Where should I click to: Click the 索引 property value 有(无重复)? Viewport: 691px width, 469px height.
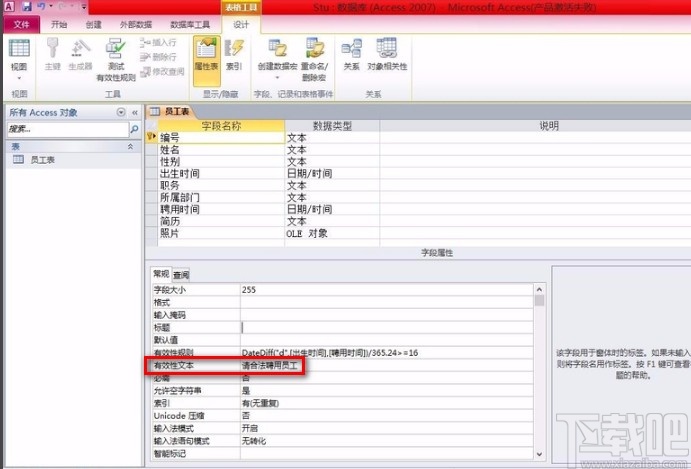tap(386, 403)
